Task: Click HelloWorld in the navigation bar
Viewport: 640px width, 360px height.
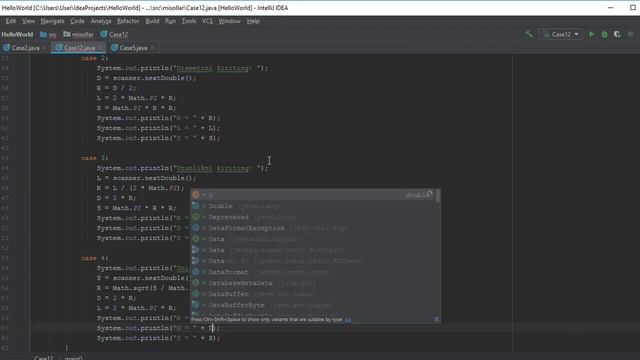Action: [17, 35]
